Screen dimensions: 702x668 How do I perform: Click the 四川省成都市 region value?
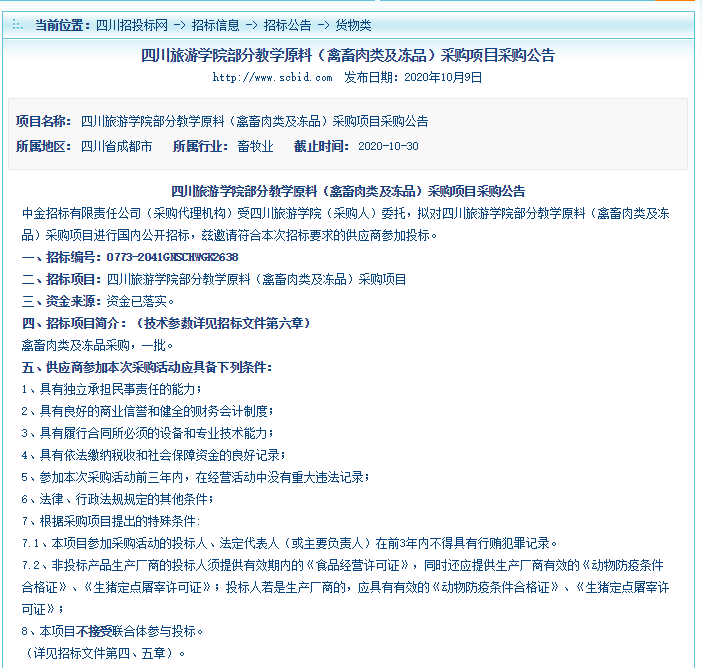[116, 146]
